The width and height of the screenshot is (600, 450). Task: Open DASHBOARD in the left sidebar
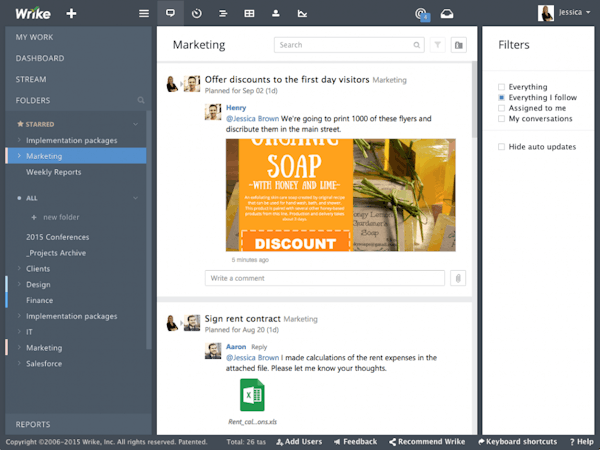(x=40, y=58)
